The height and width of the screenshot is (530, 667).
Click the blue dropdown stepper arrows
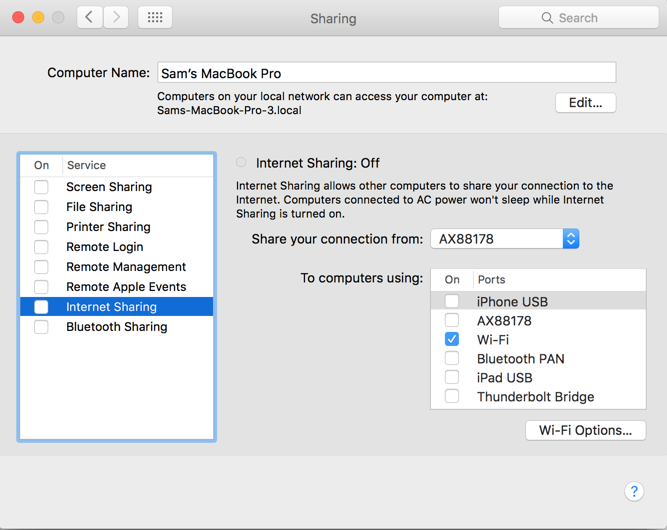click(x=571, y=239)
